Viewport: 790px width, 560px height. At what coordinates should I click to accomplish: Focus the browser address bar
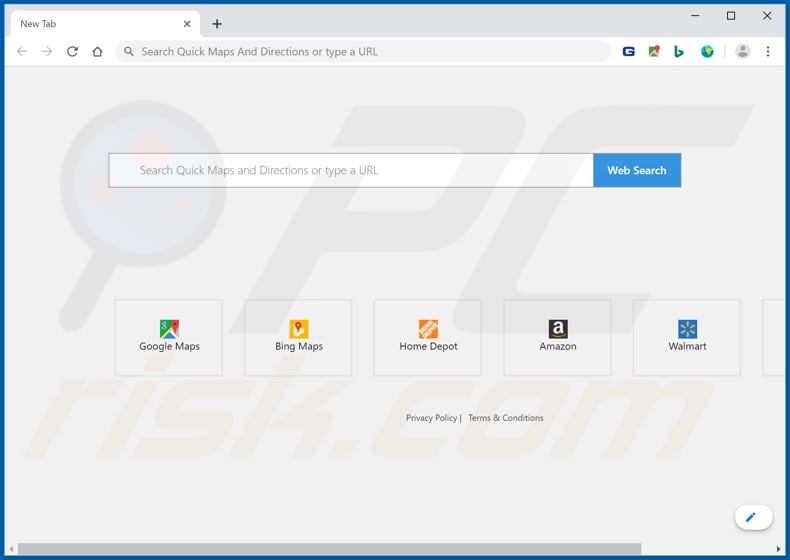[x=363, y=51]
